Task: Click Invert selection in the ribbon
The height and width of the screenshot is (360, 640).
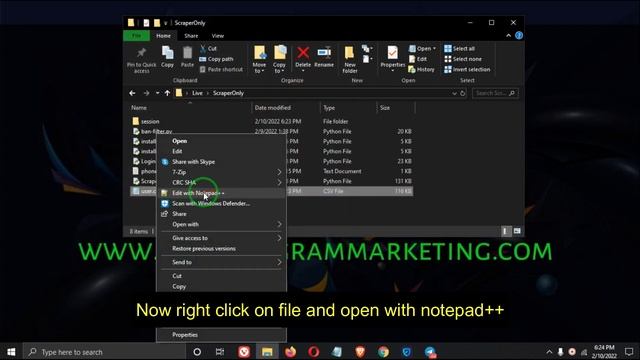Action: click(x=467, y=69)
